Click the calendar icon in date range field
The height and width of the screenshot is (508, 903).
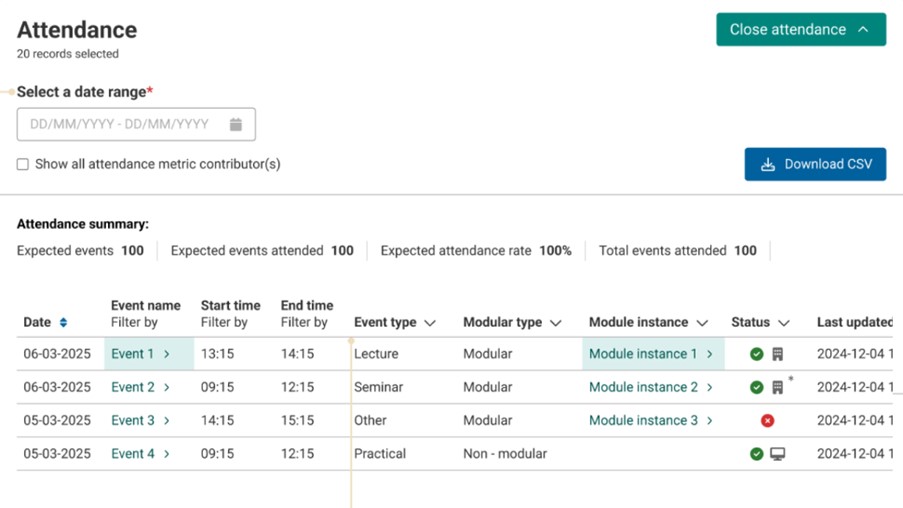point(236,125)
